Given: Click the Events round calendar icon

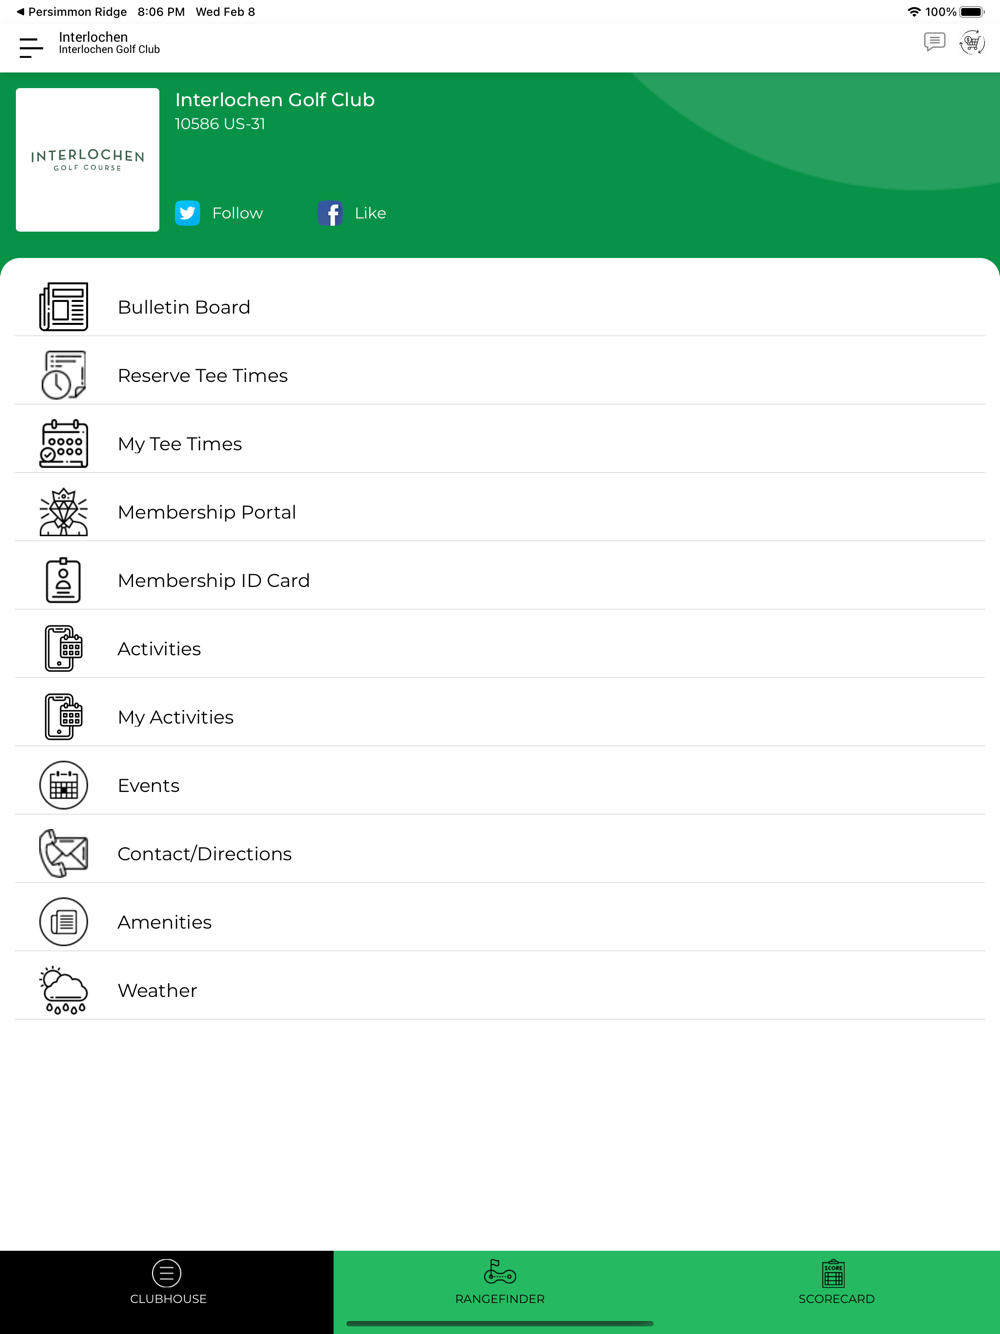Looking at the screenshot, I should click(x=64, y=785).
